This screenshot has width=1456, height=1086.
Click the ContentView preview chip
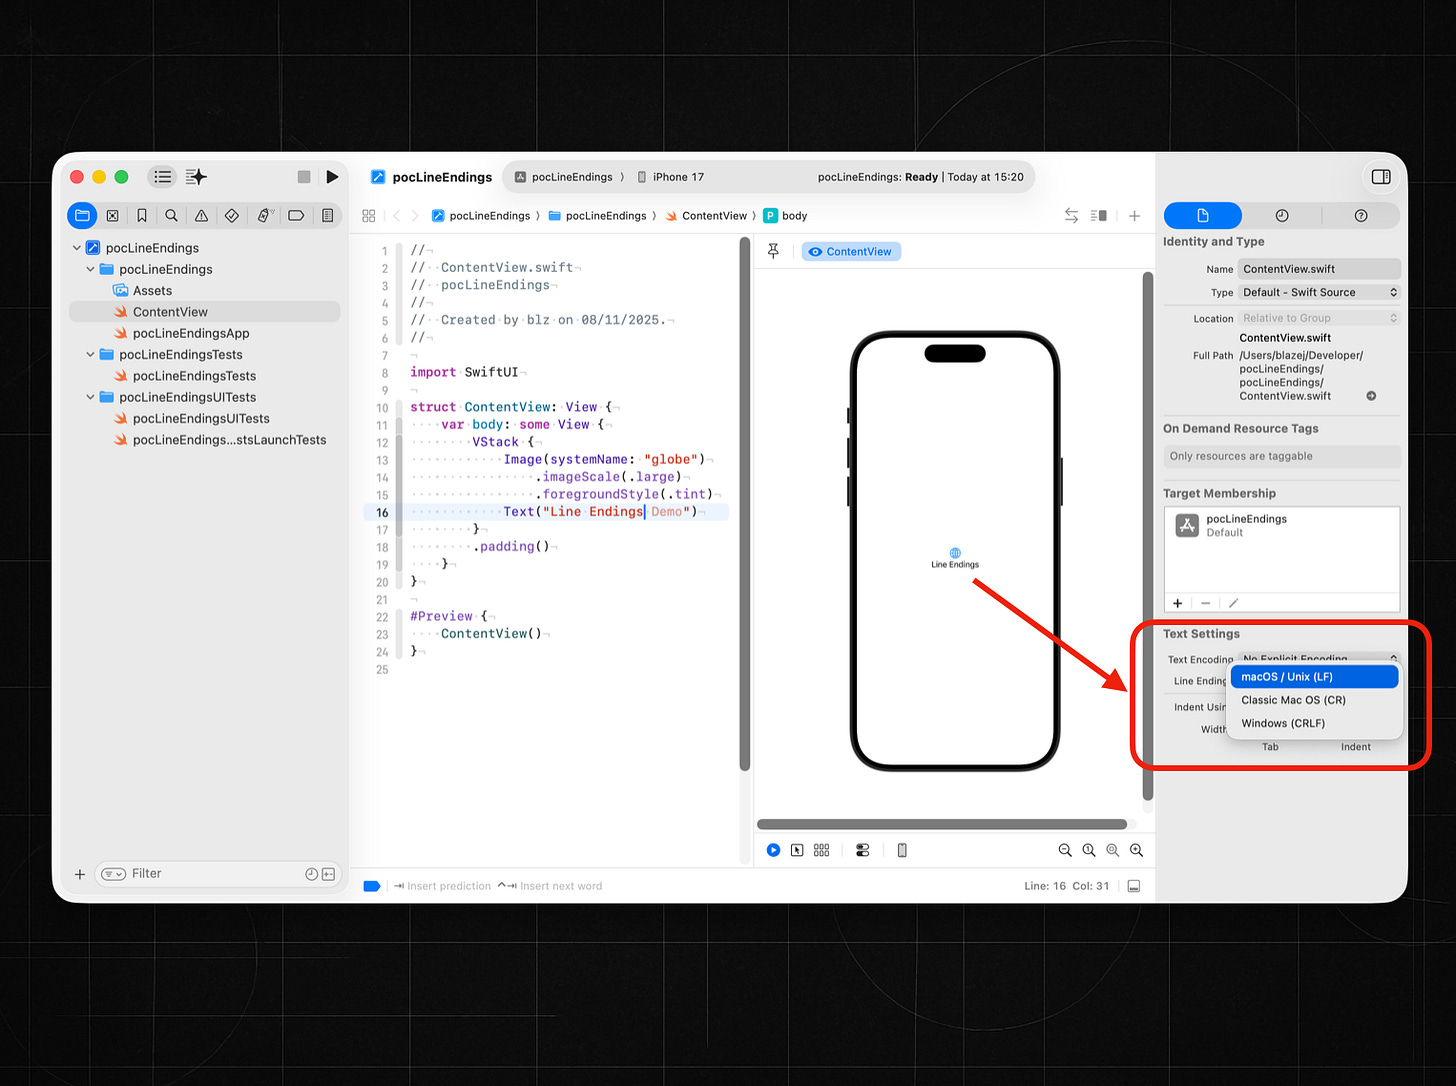point(851,252)
